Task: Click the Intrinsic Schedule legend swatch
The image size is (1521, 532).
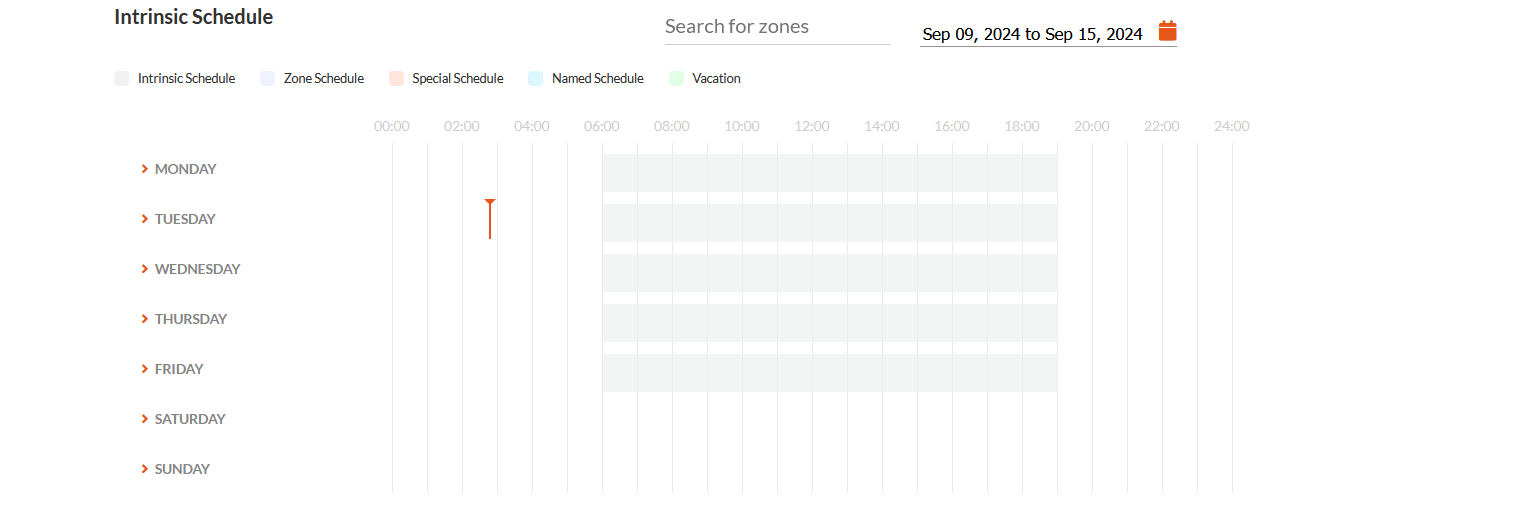Action: tap(121, 78)
